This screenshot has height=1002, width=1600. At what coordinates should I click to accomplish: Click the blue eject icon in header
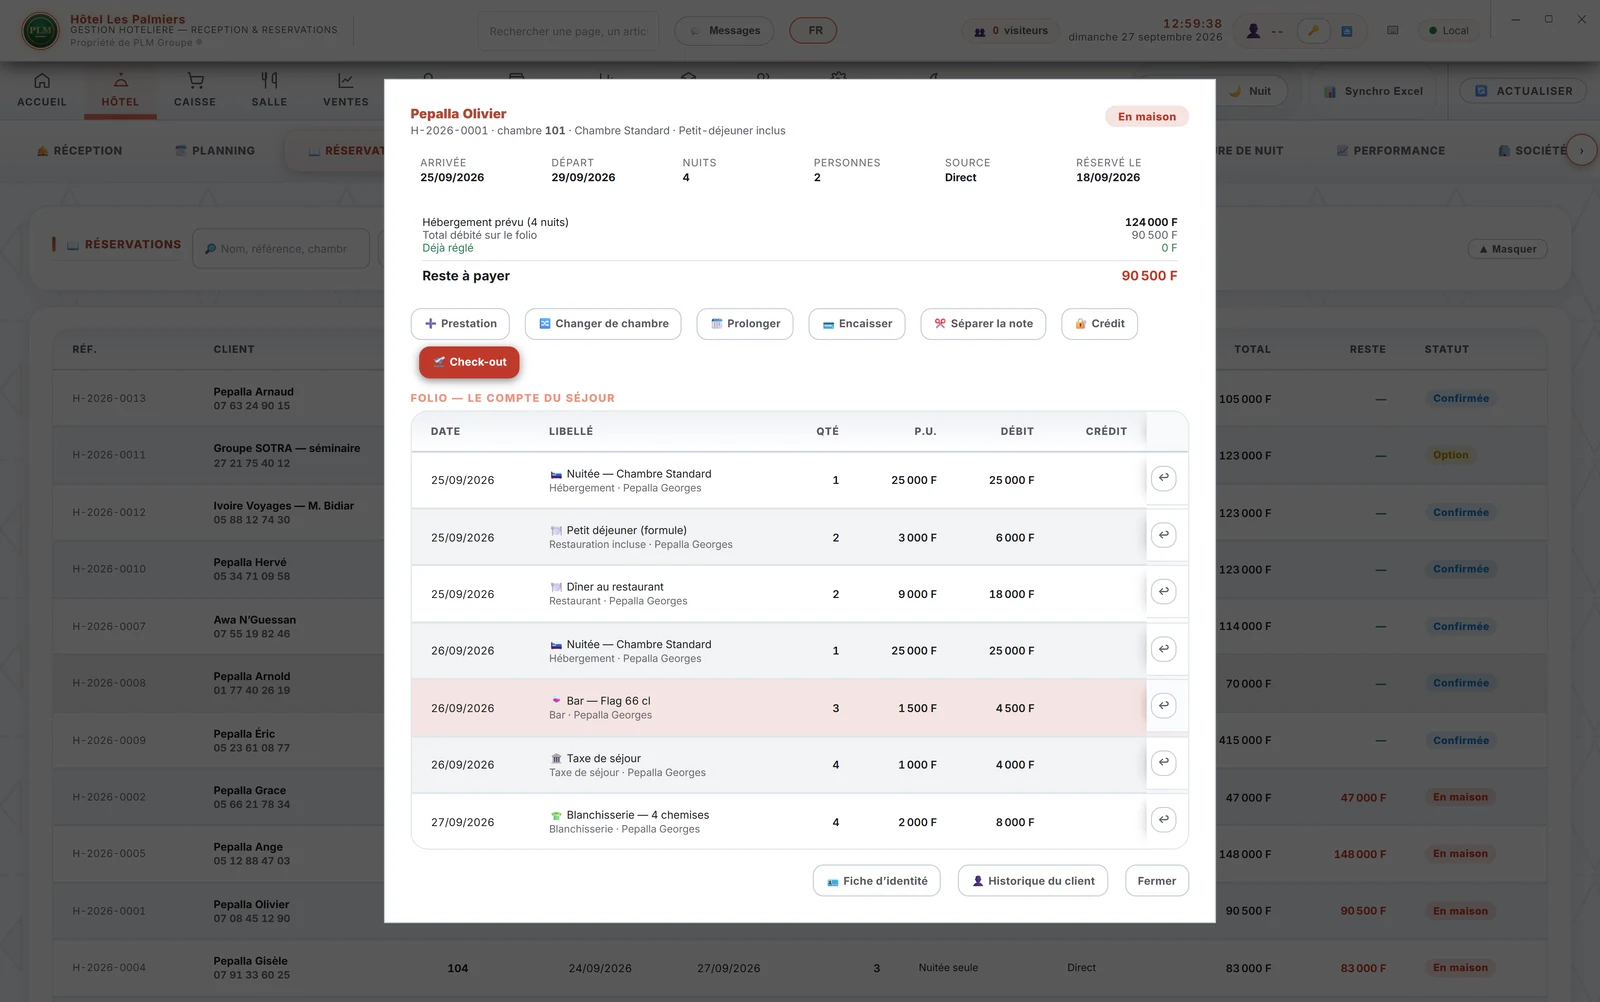(x=1347, y=31)
